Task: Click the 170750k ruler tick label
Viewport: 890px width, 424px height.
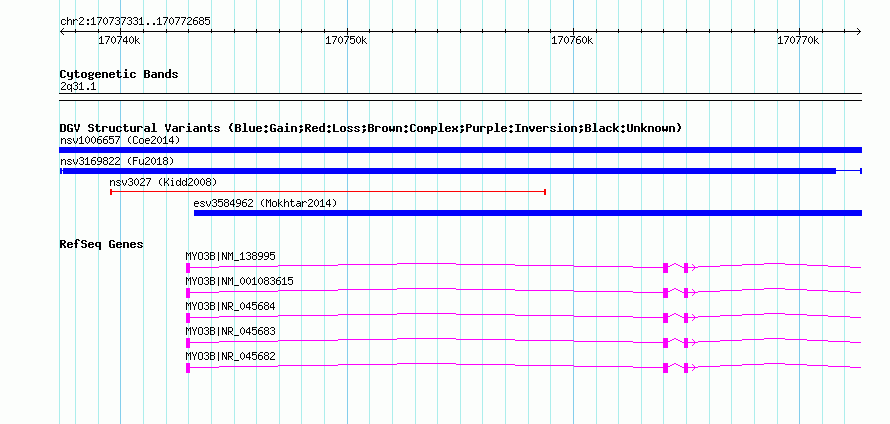Action: (346, 41)
